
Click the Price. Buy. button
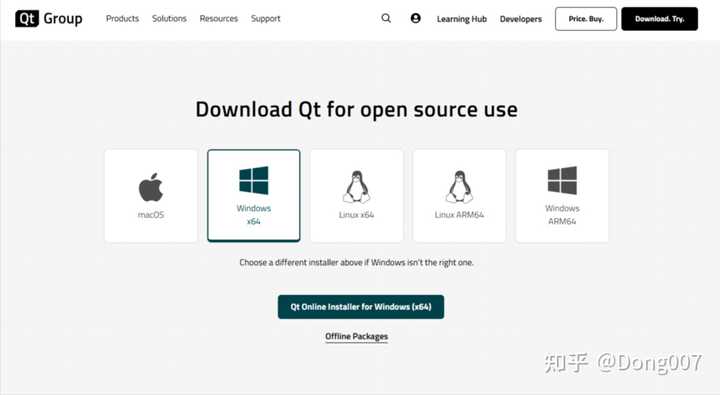tap(586, 19)
